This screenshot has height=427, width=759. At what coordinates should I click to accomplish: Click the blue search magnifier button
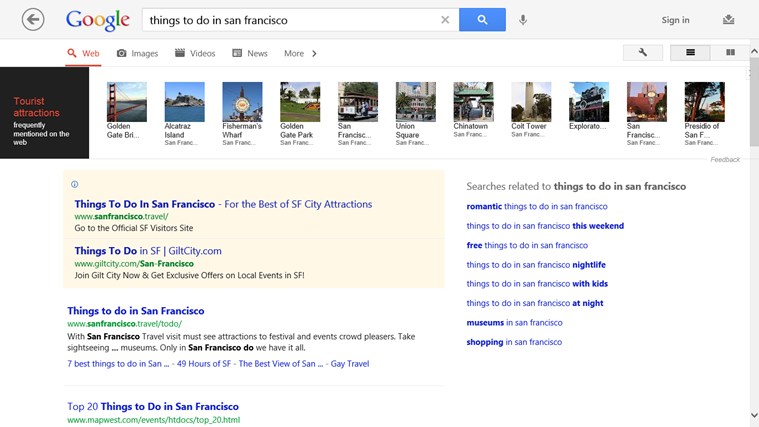[482, 19]
